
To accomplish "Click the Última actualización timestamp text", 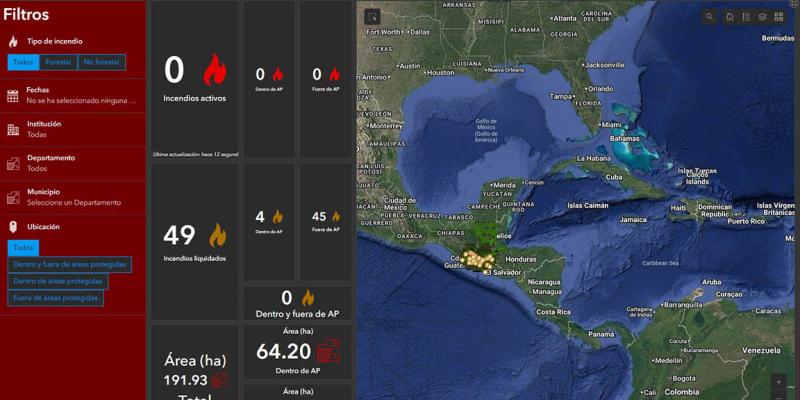I will tap(195, 154).
